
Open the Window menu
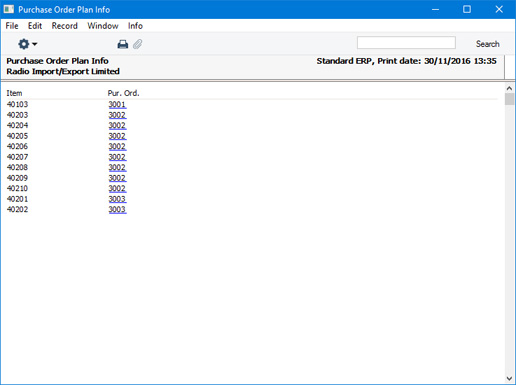(x=103, y=26)
